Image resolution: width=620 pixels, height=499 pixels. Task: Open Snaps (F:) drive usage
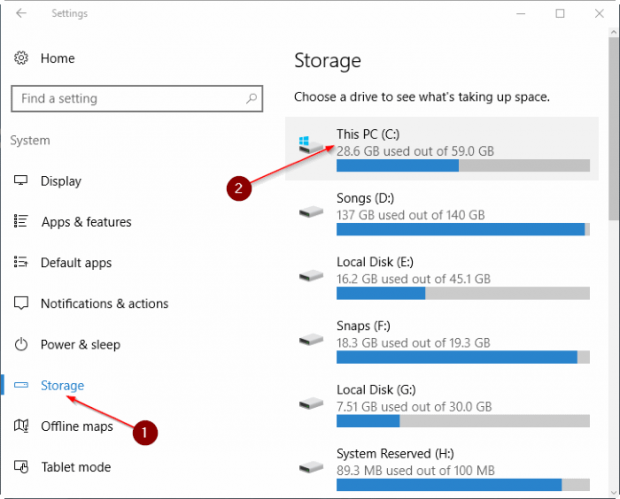click(441, 342)
